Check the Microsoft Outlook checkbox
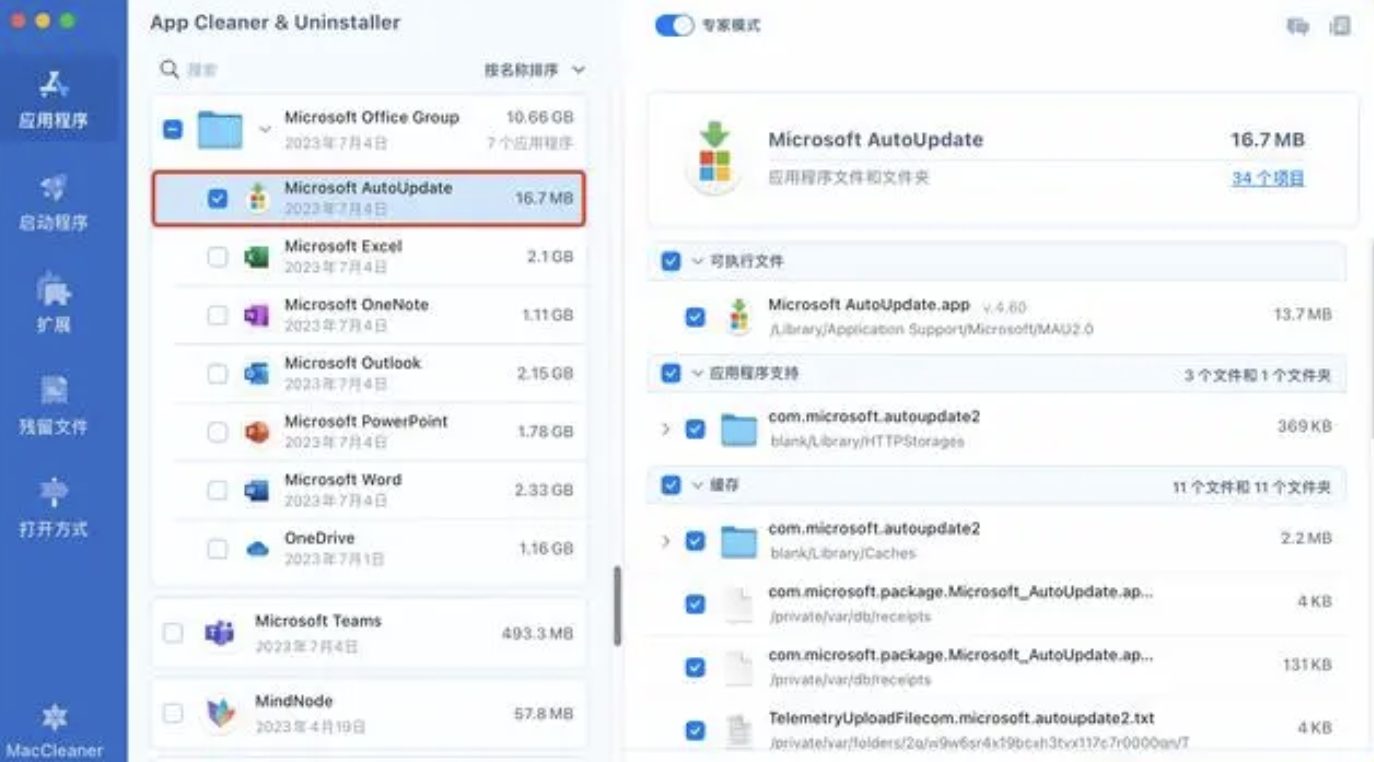Image resolution: width=1374 pixels, height=762 pixels. 217,374
